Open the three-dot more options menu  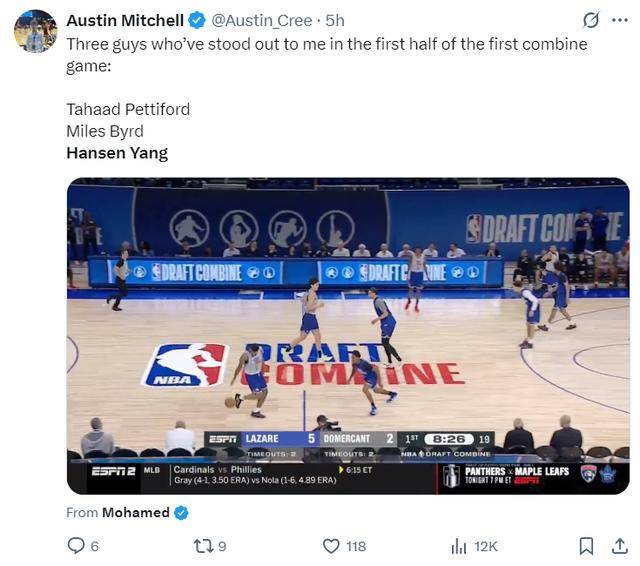tap(620, 20)
